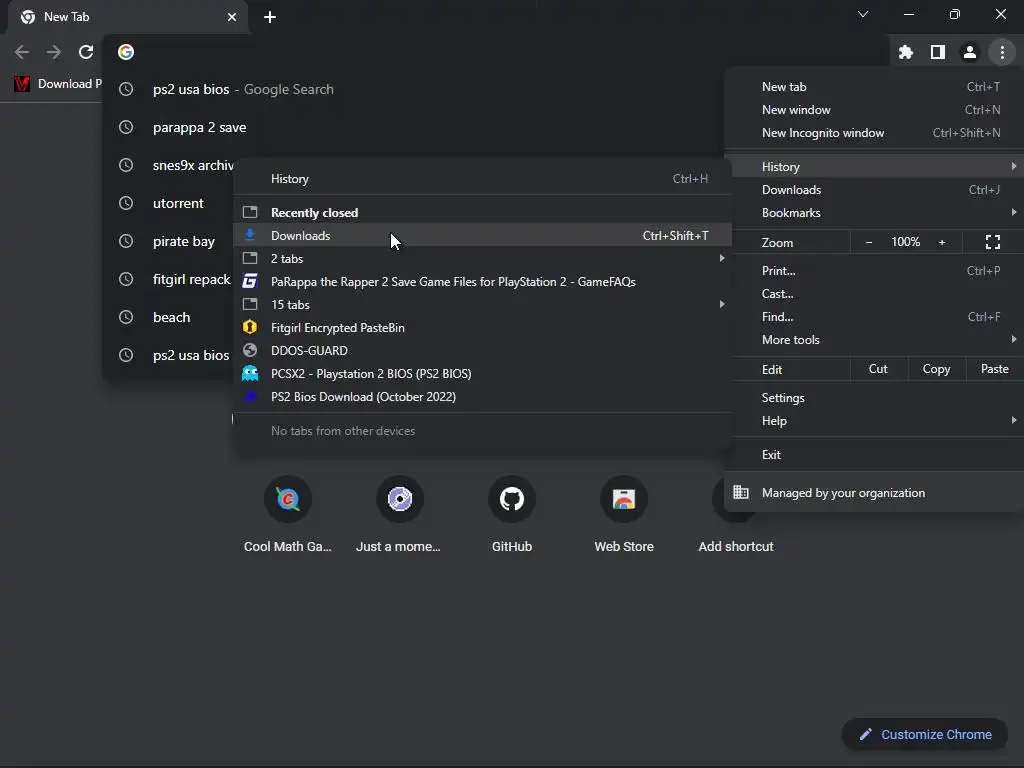Open the Just a moment shortcut
This screenshot has height=768, width=1024.
coord(399,515)
